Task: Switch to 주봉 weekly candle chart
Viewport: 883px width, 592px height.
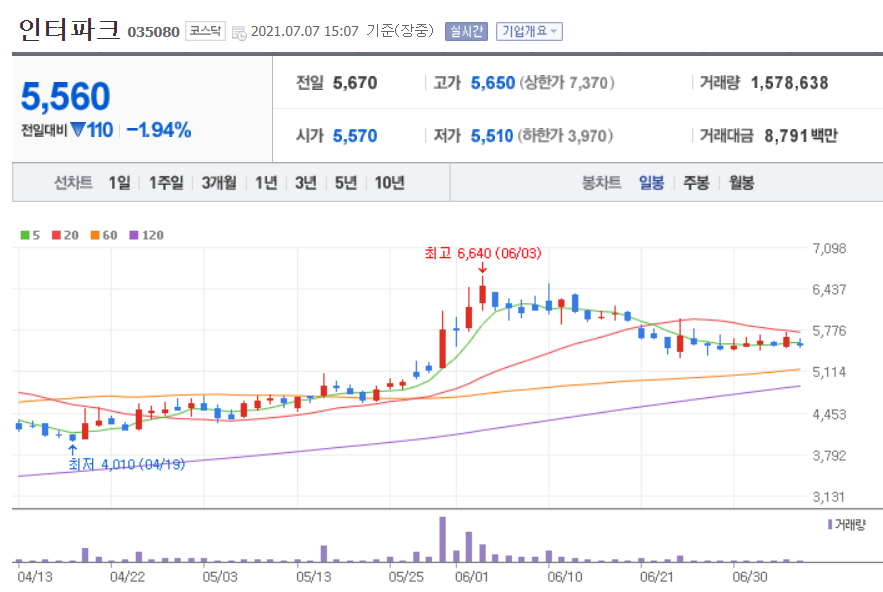Action: (x=696, y=183)
